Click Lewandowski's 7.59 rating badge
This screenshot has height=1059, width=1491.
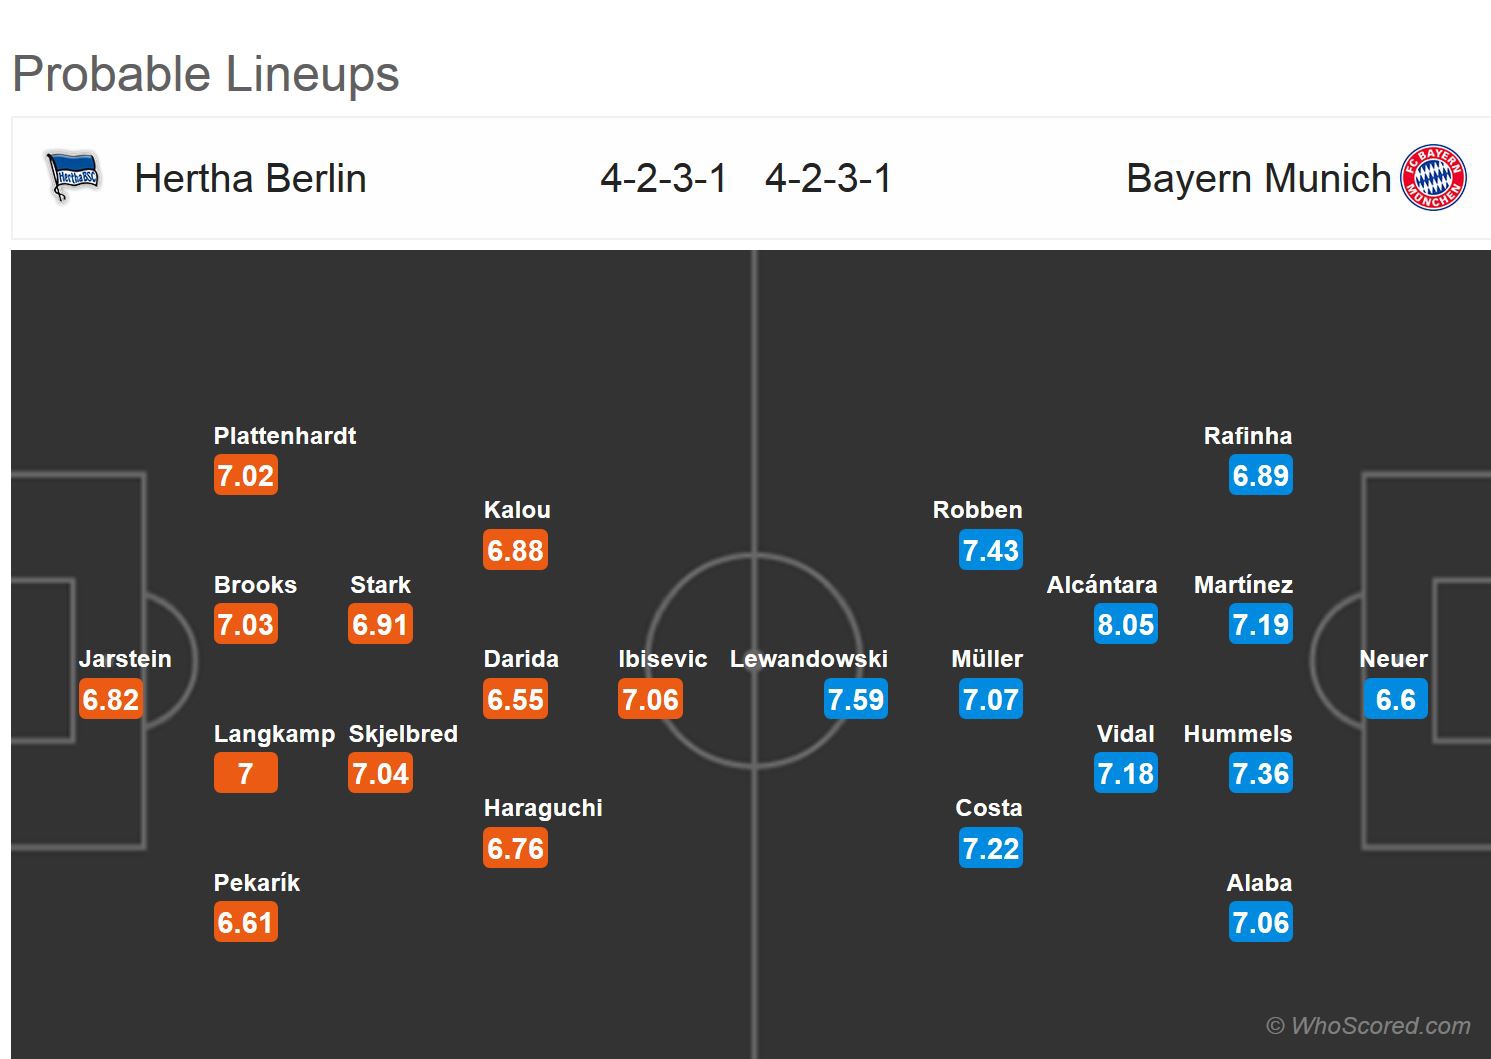pos(856,699)
